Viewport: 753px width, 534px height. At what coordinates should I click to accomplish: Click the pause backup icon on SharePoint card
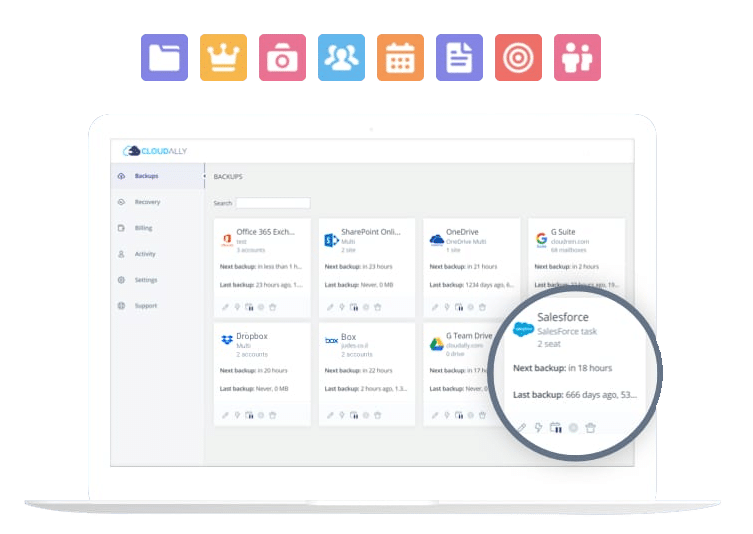click(x=354, y=307)
